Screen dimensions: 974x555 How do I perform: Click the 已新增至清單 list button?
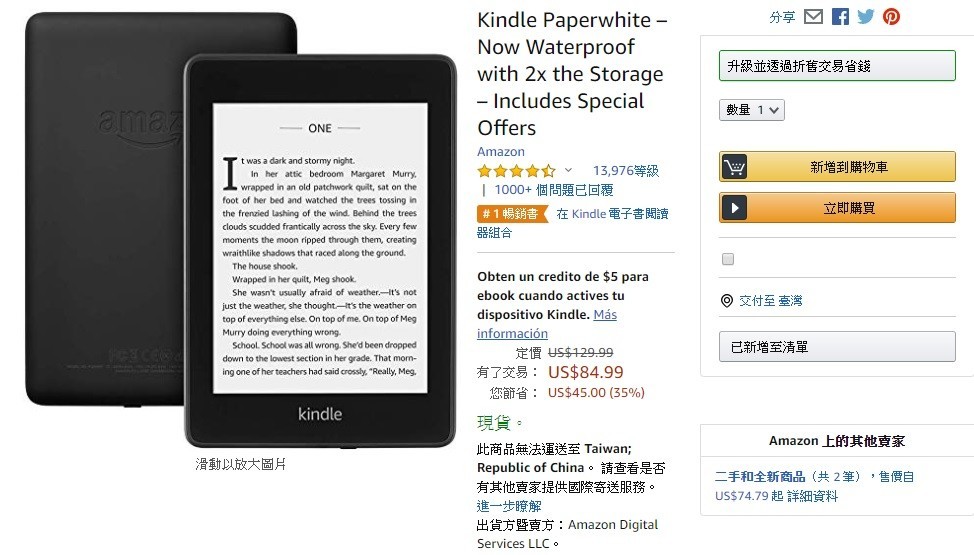pos(837,346)
